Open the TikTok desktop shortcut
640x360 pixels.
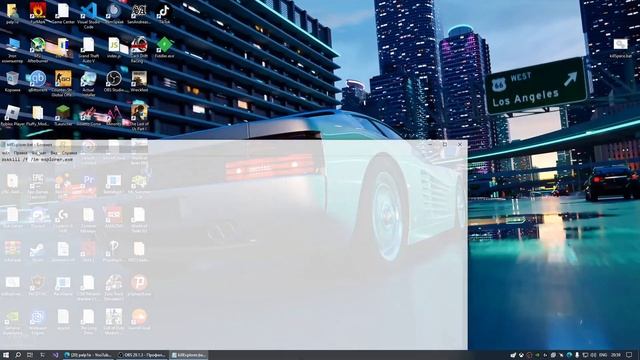(x=164, y=13)
